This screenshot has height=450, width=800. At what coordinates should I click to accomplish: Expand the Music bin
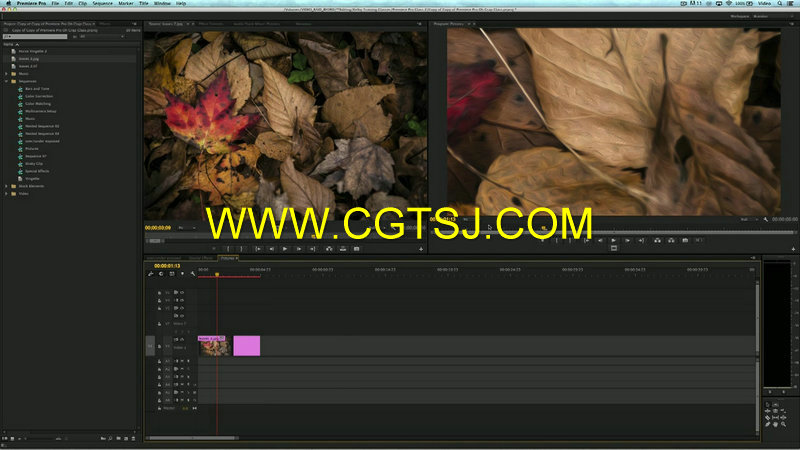pyautogui.click(x=7, y=74)
